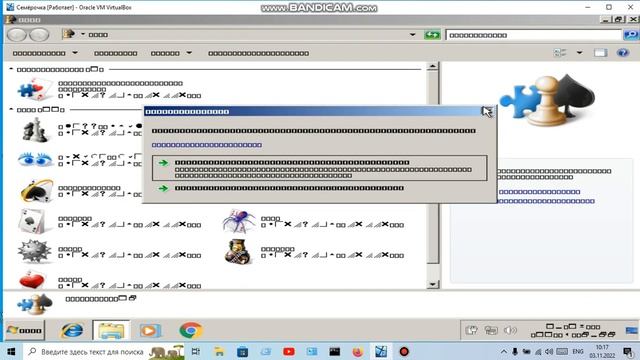Collapse the first group header arrow
The image size is (640, 360).
(11, 69)
